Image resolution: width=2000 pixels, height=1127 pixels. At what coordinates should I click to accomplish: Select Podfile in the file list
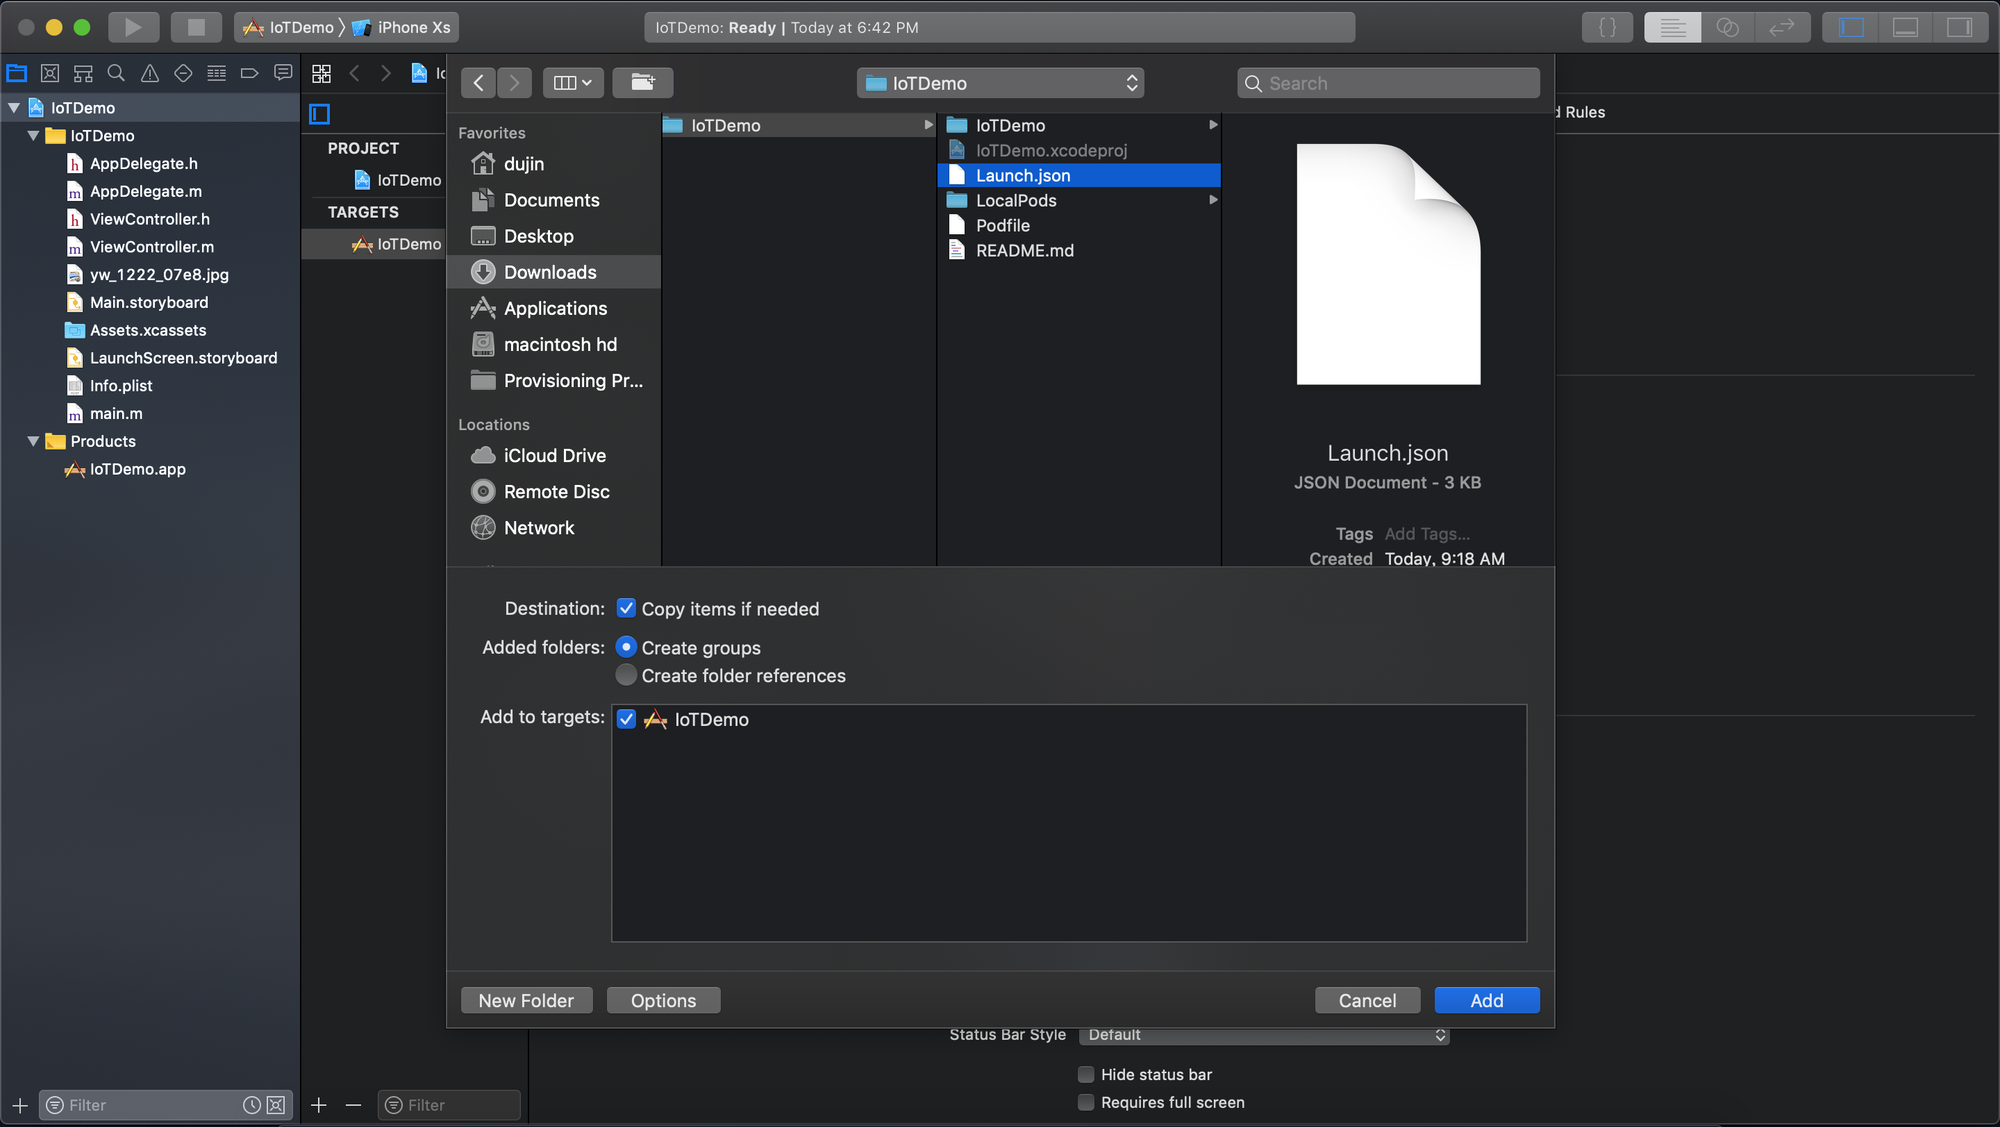pyautogui.click(x=1079, y=225)
